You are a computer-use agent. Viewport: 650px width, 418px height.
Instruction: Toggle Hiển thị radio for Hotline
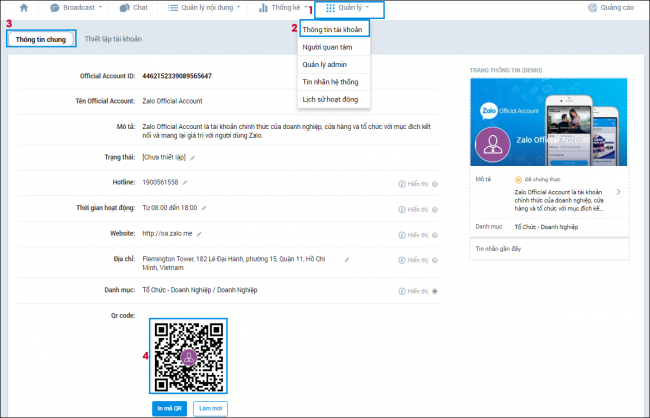pos(435,184)
